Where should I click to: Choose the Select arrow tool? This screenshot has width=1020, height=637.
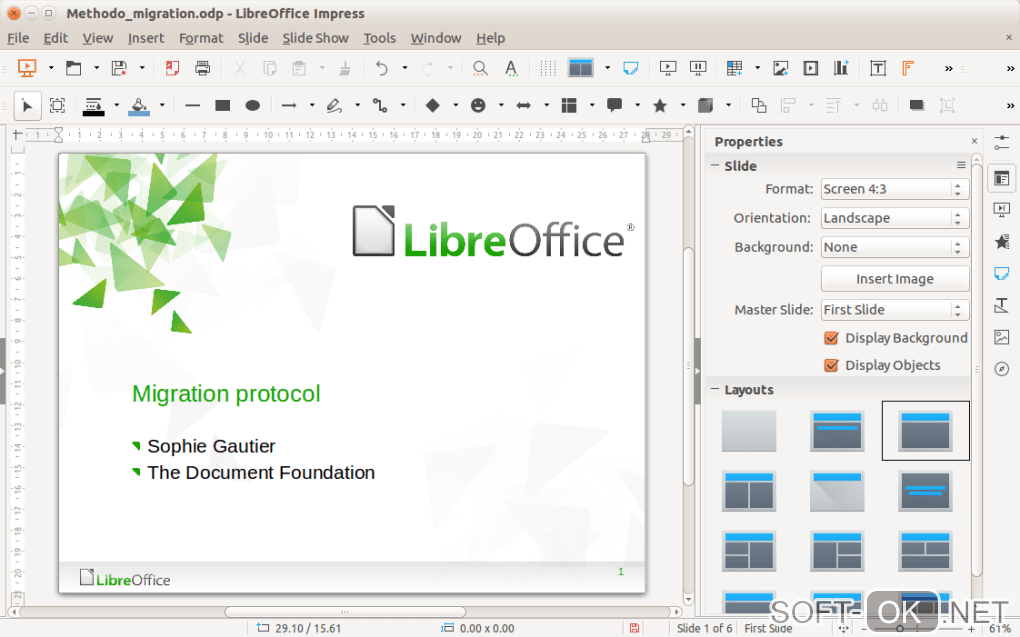27,105
